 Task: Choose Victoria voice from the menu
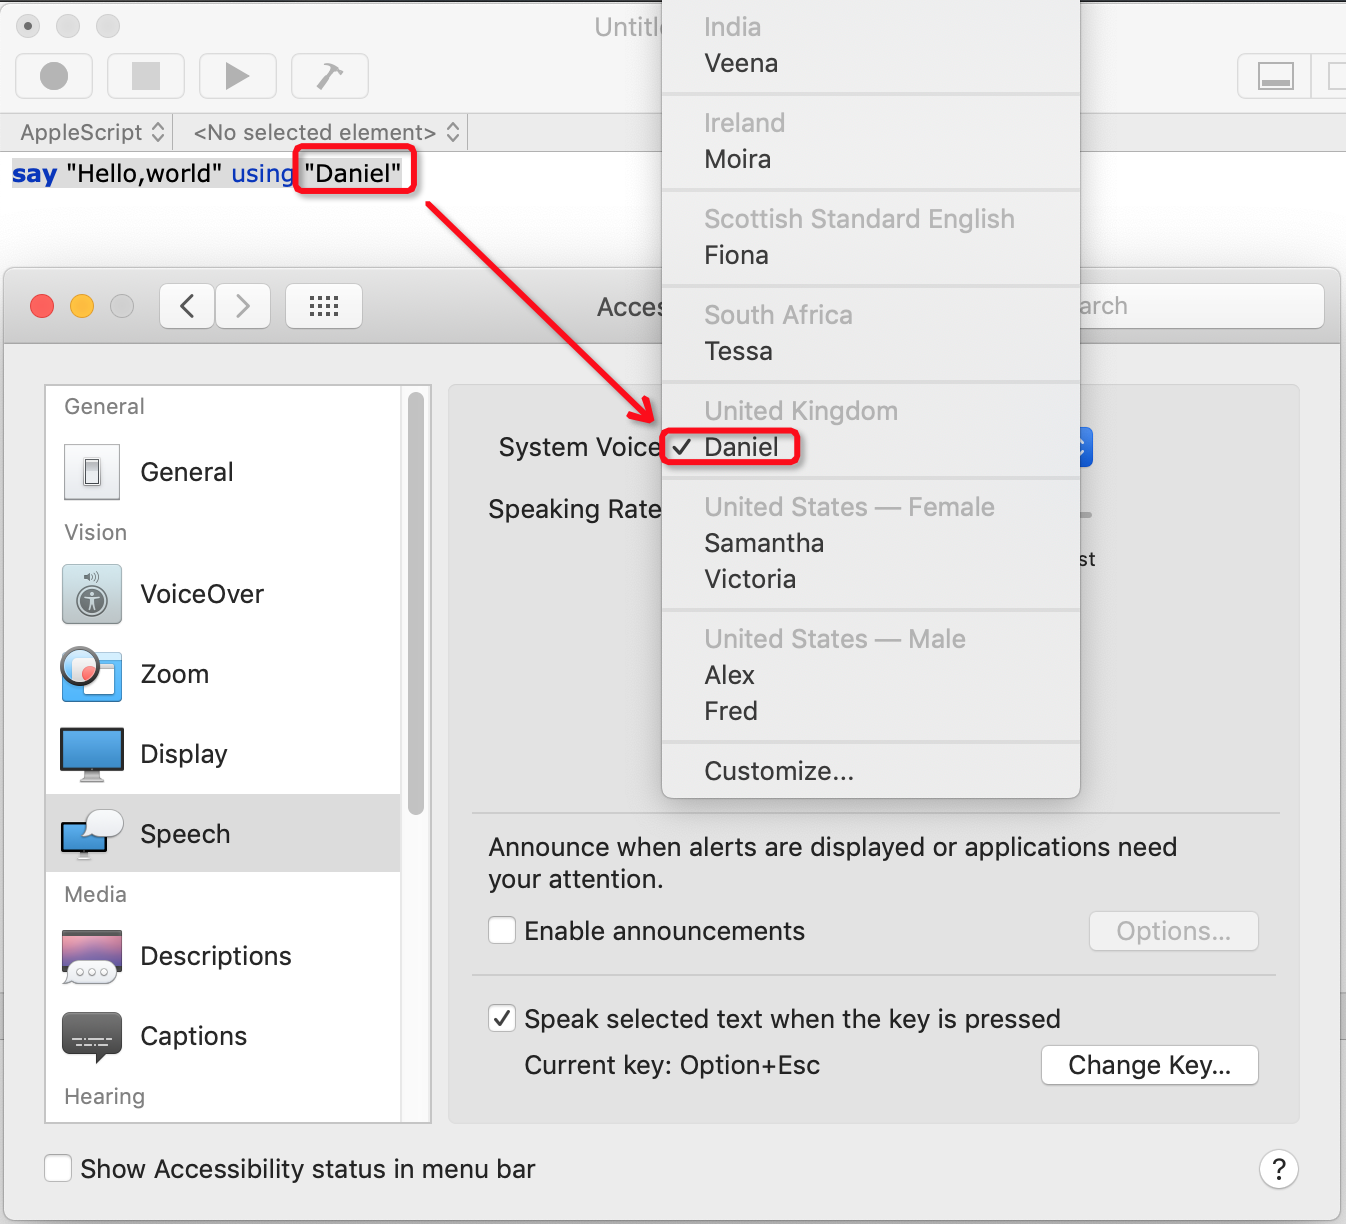click(x=870, y=579)
